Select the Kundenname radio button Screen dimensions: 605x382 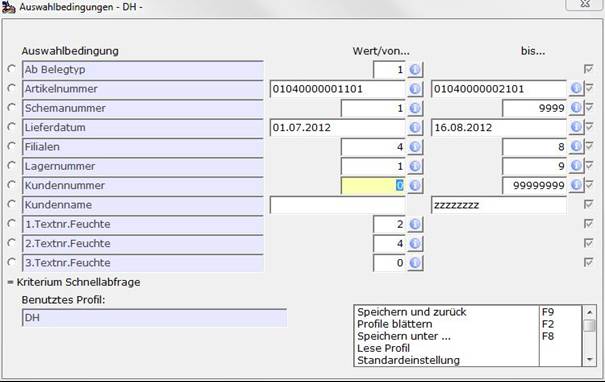click(12, 204)
